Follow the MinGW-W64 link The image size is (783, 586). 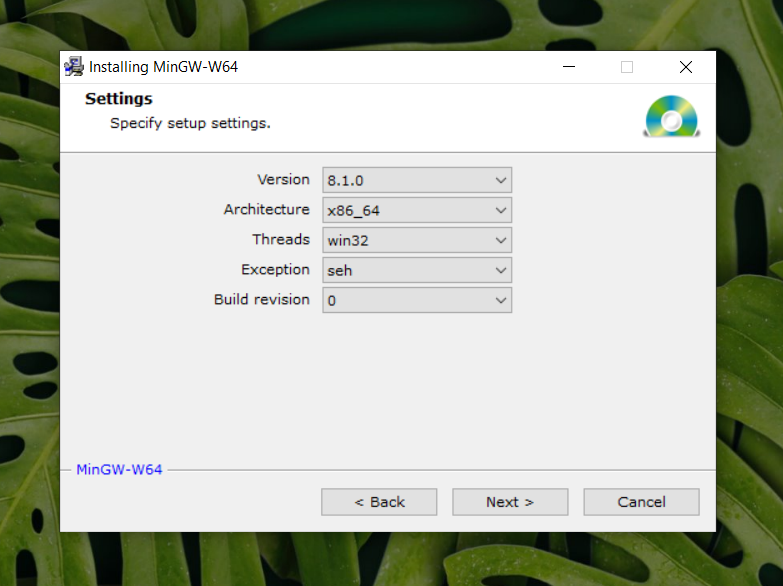click(x=119, y=470)
